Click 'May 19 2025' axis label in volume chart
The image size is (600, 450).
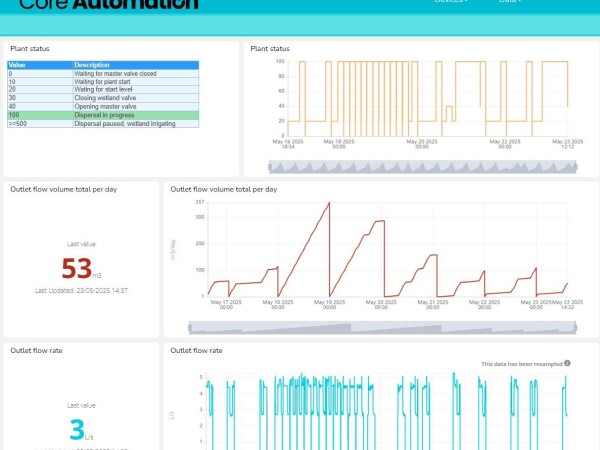coord(329,304)
